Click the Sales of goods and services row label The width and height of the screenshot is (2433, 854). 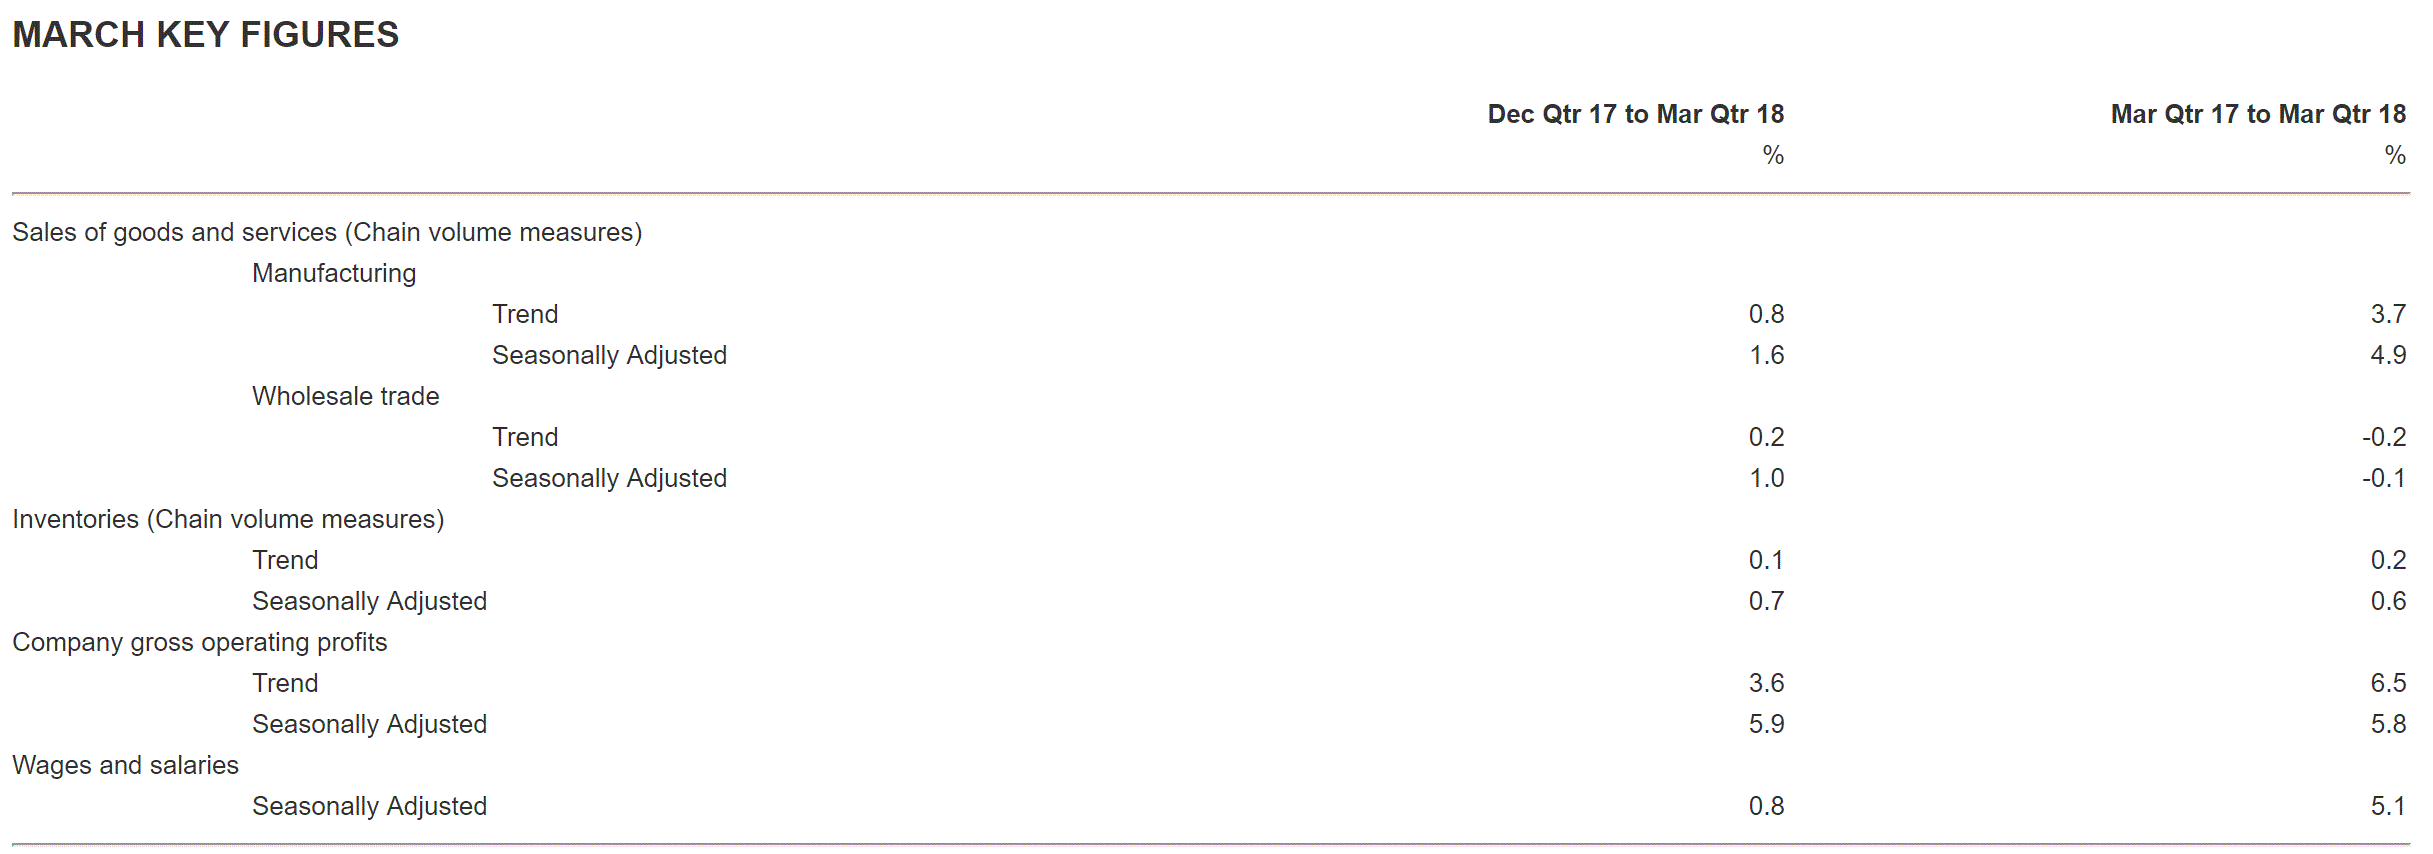(x=327, y=232)
